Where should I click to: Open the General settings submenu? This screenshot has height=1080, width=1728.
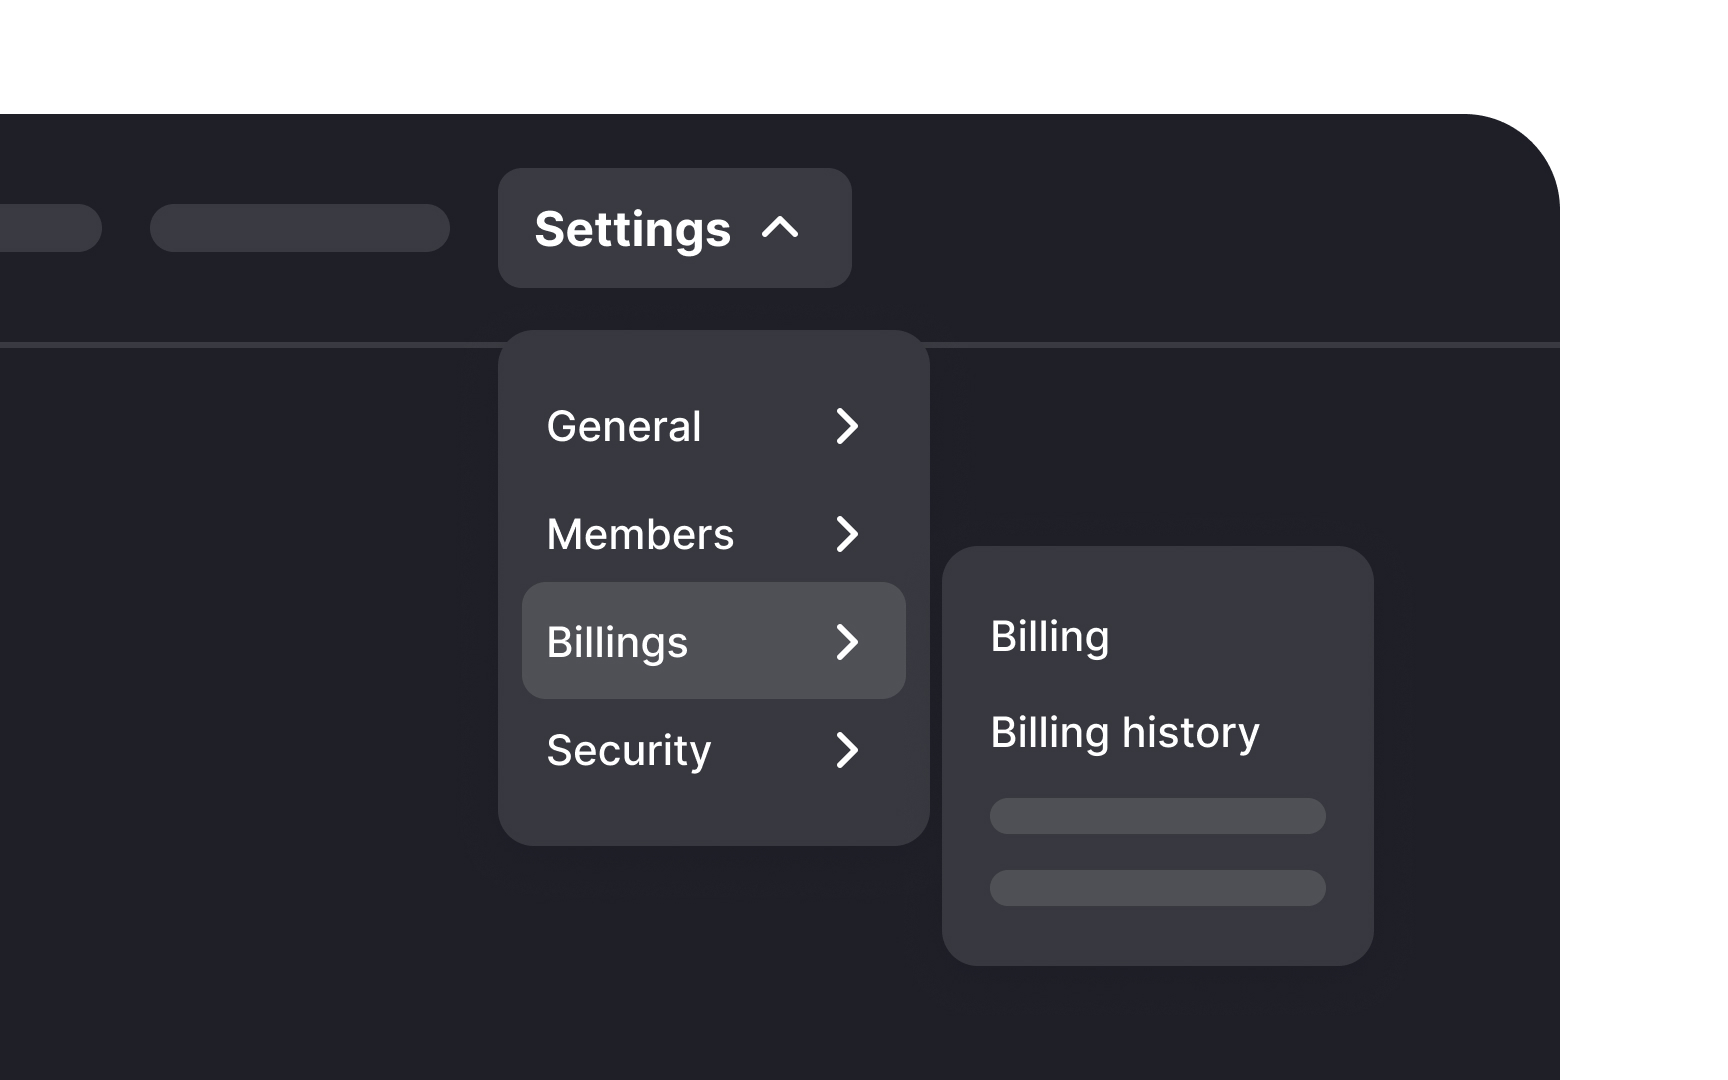pos(624,427)
